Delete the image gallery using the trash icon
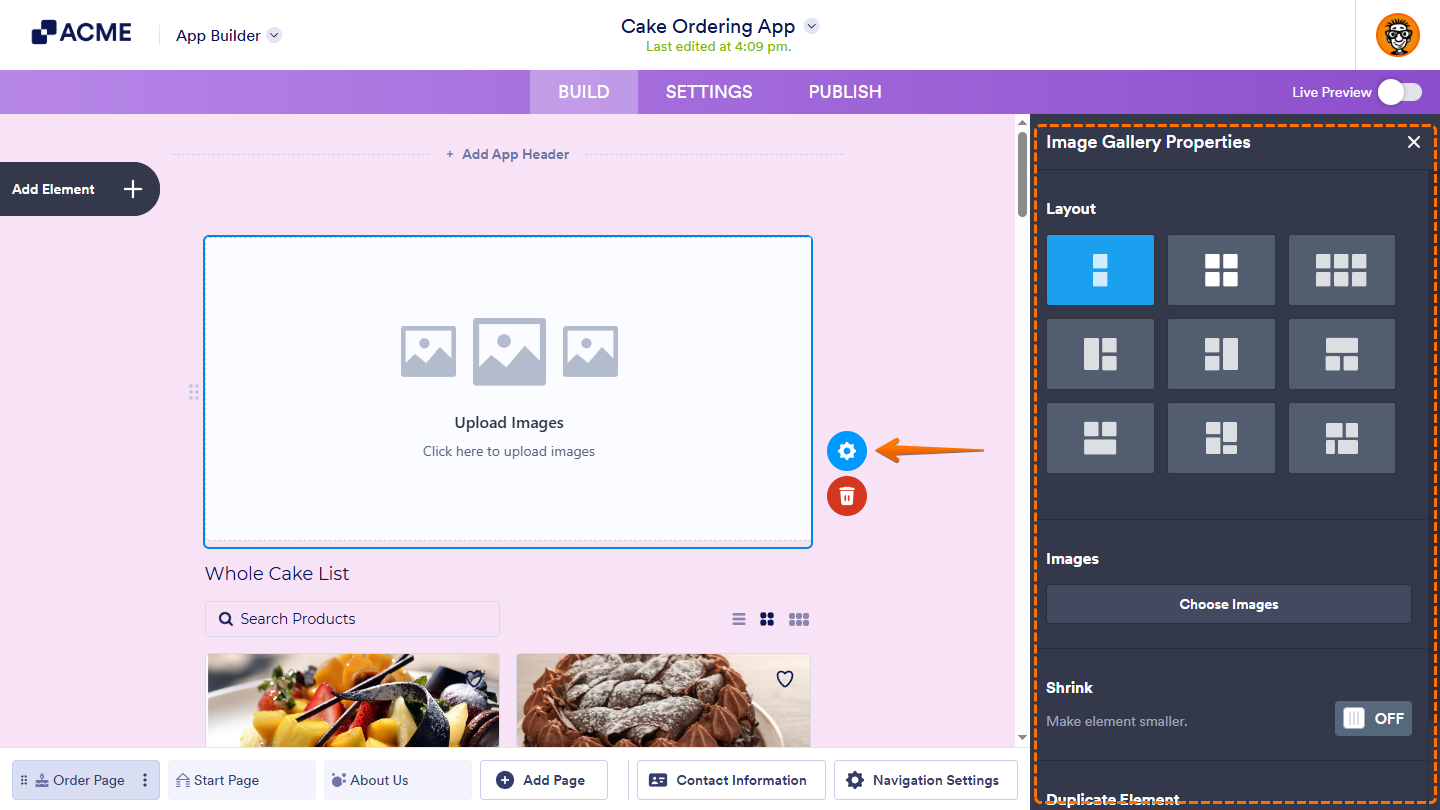This screenshot has width=1440, height=810. [x=847, y=496]
